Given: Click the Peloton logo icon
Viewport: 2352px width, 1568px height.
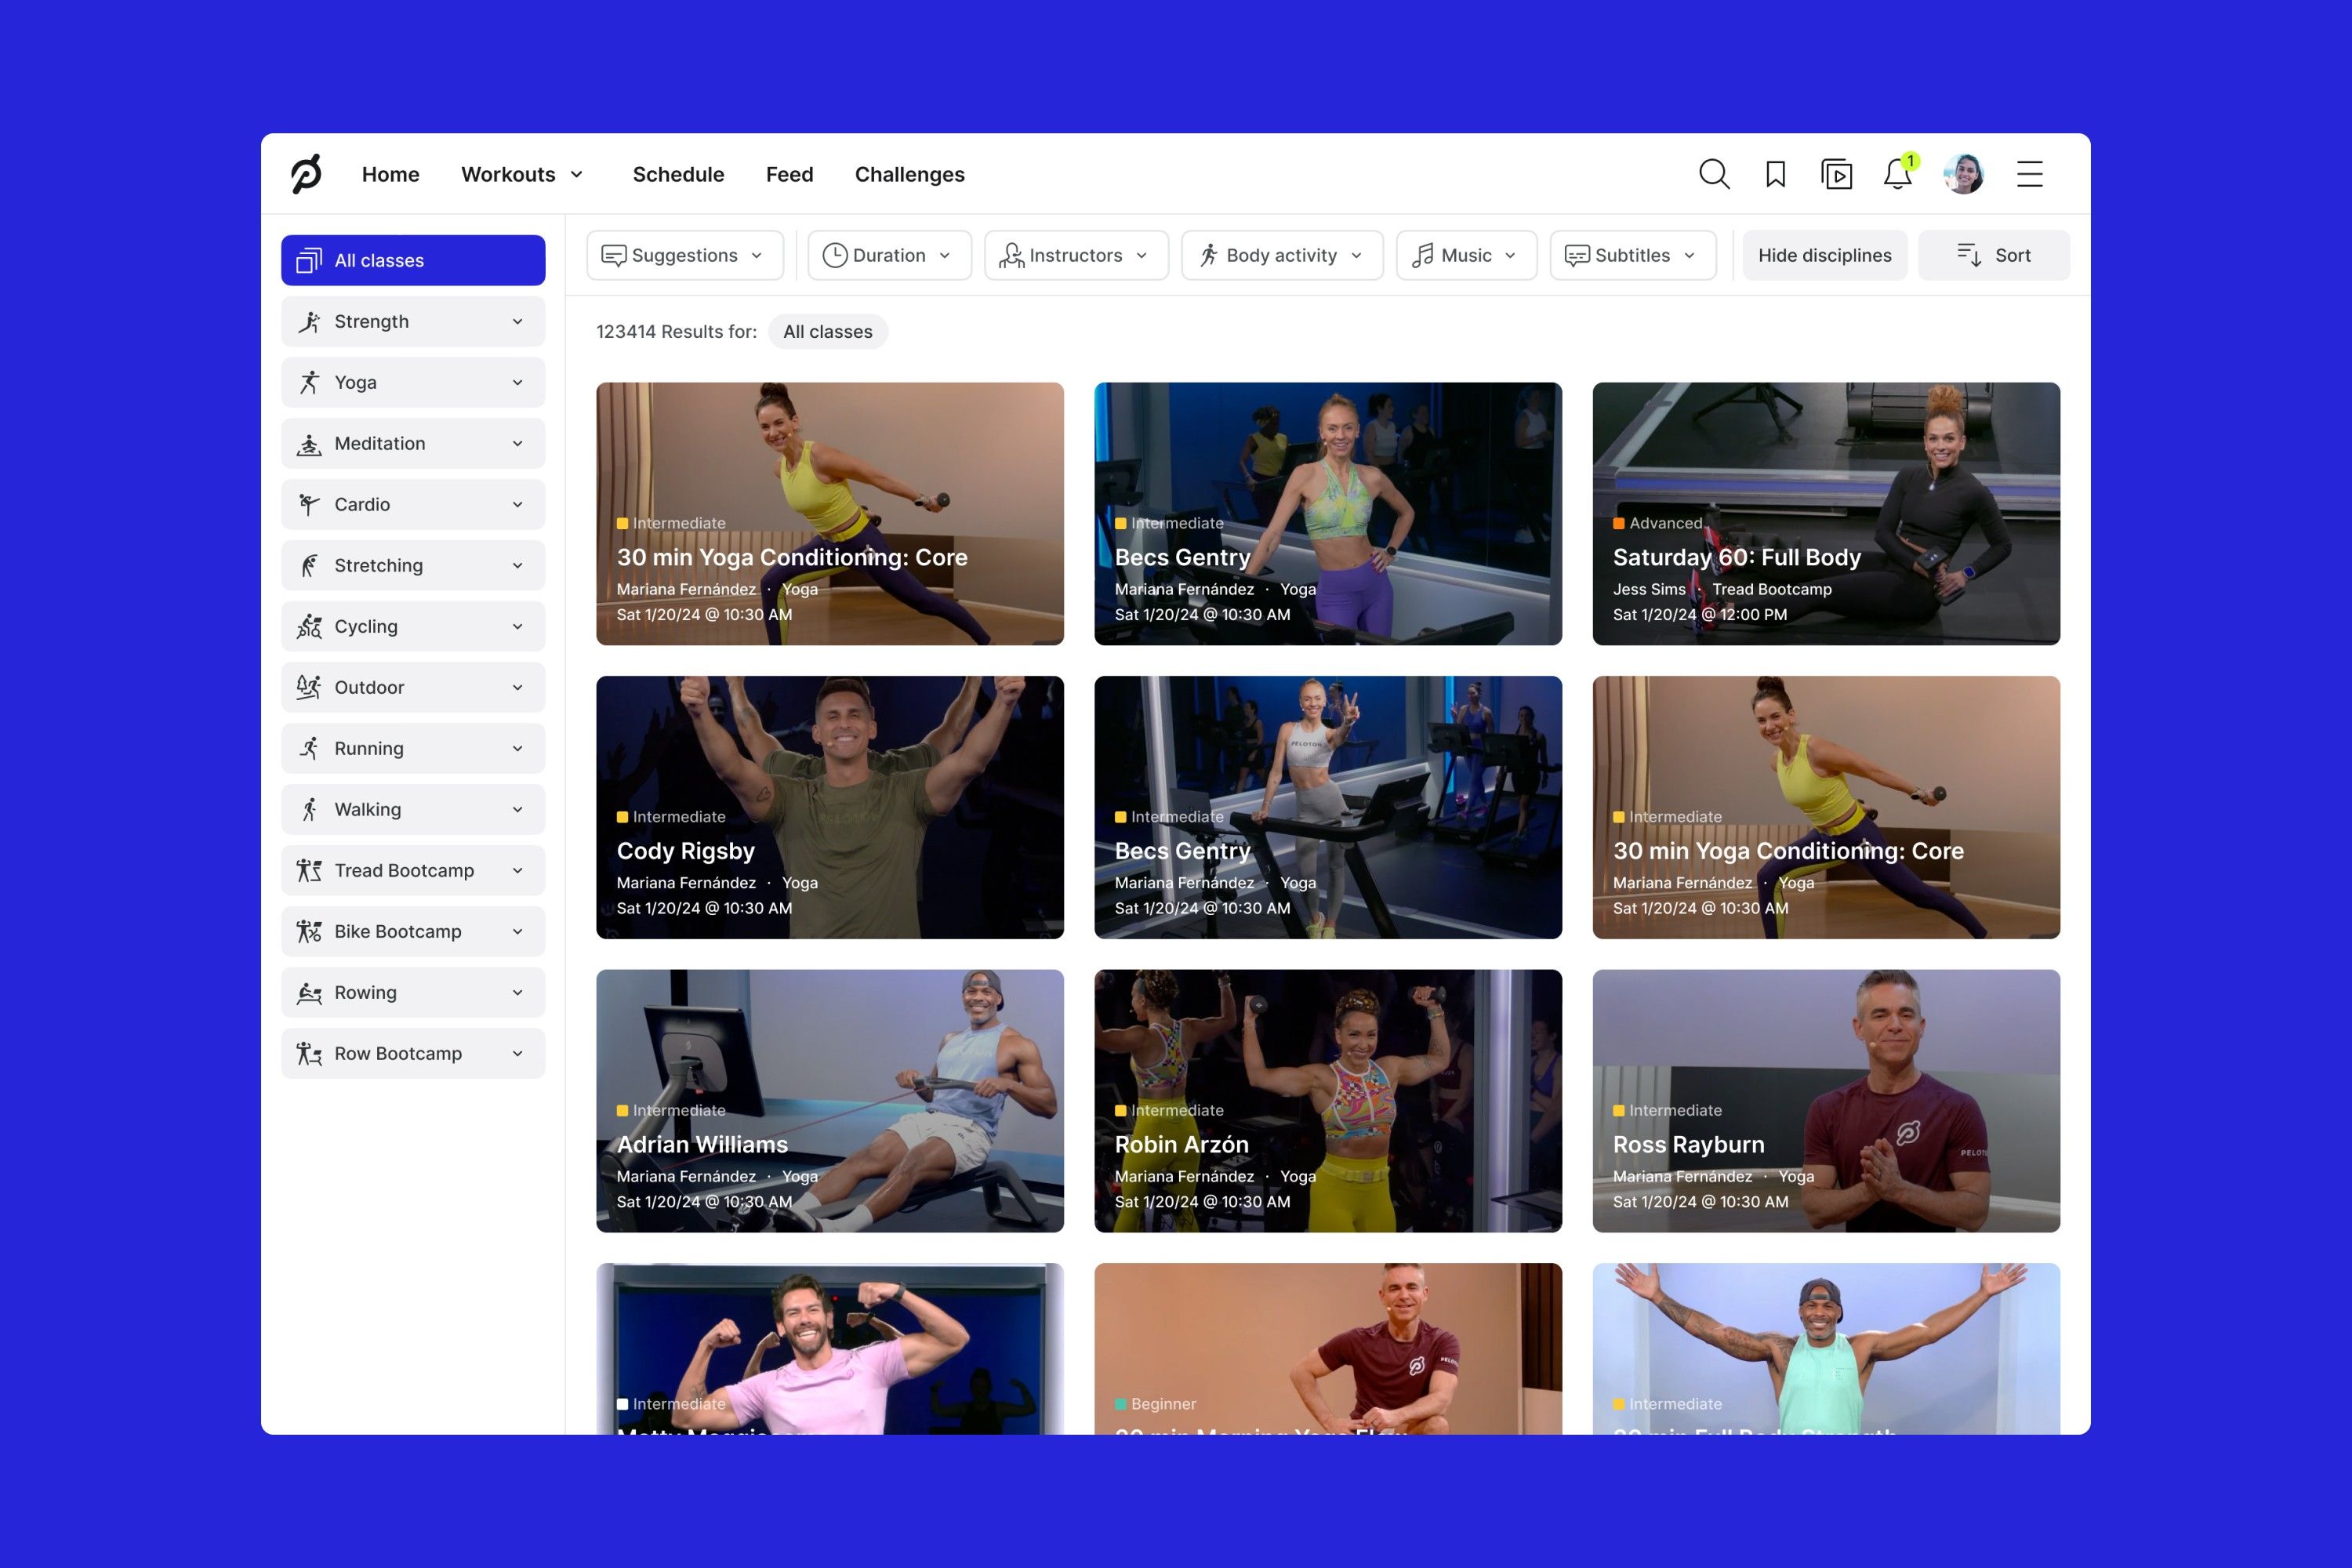Looking at the screenshot, I should (306, 174).
